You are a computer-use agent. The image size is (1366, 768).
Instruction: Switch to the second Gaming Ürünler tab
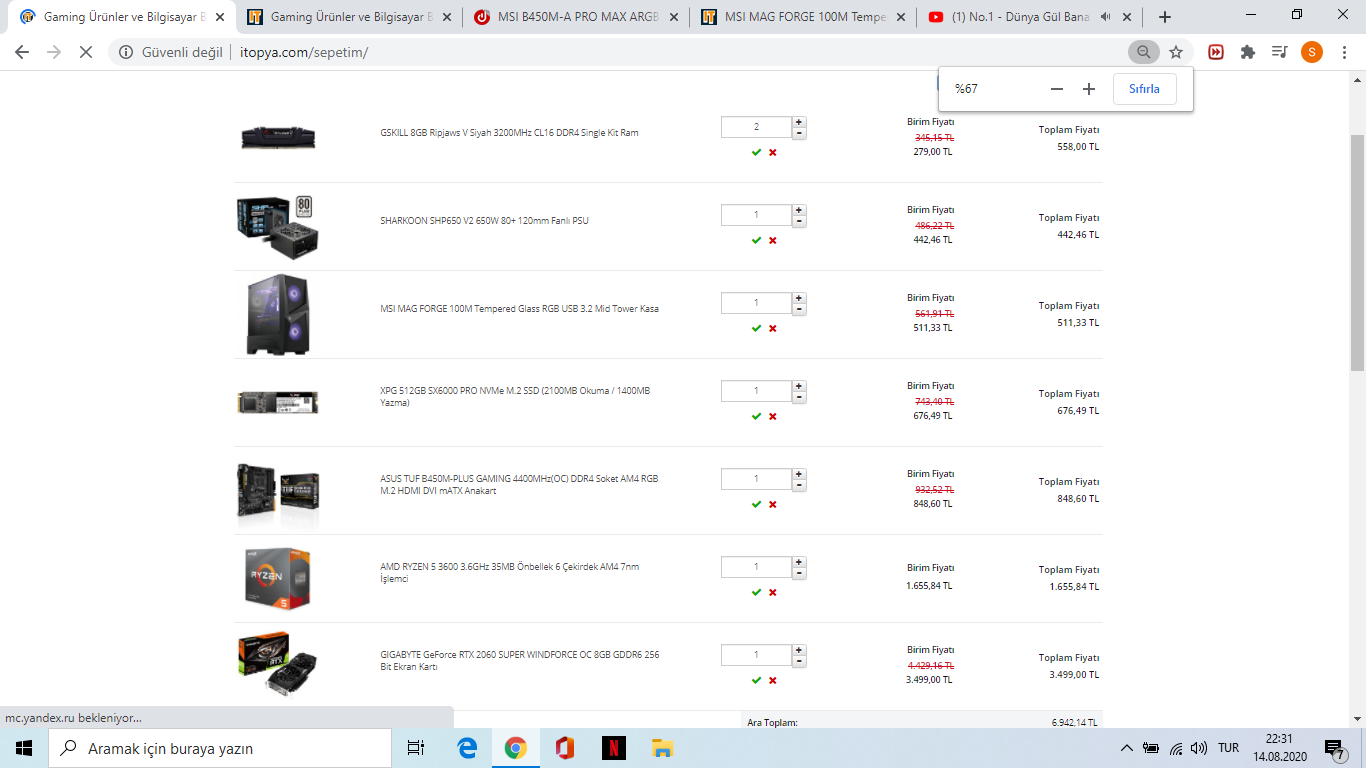[348, 17]
